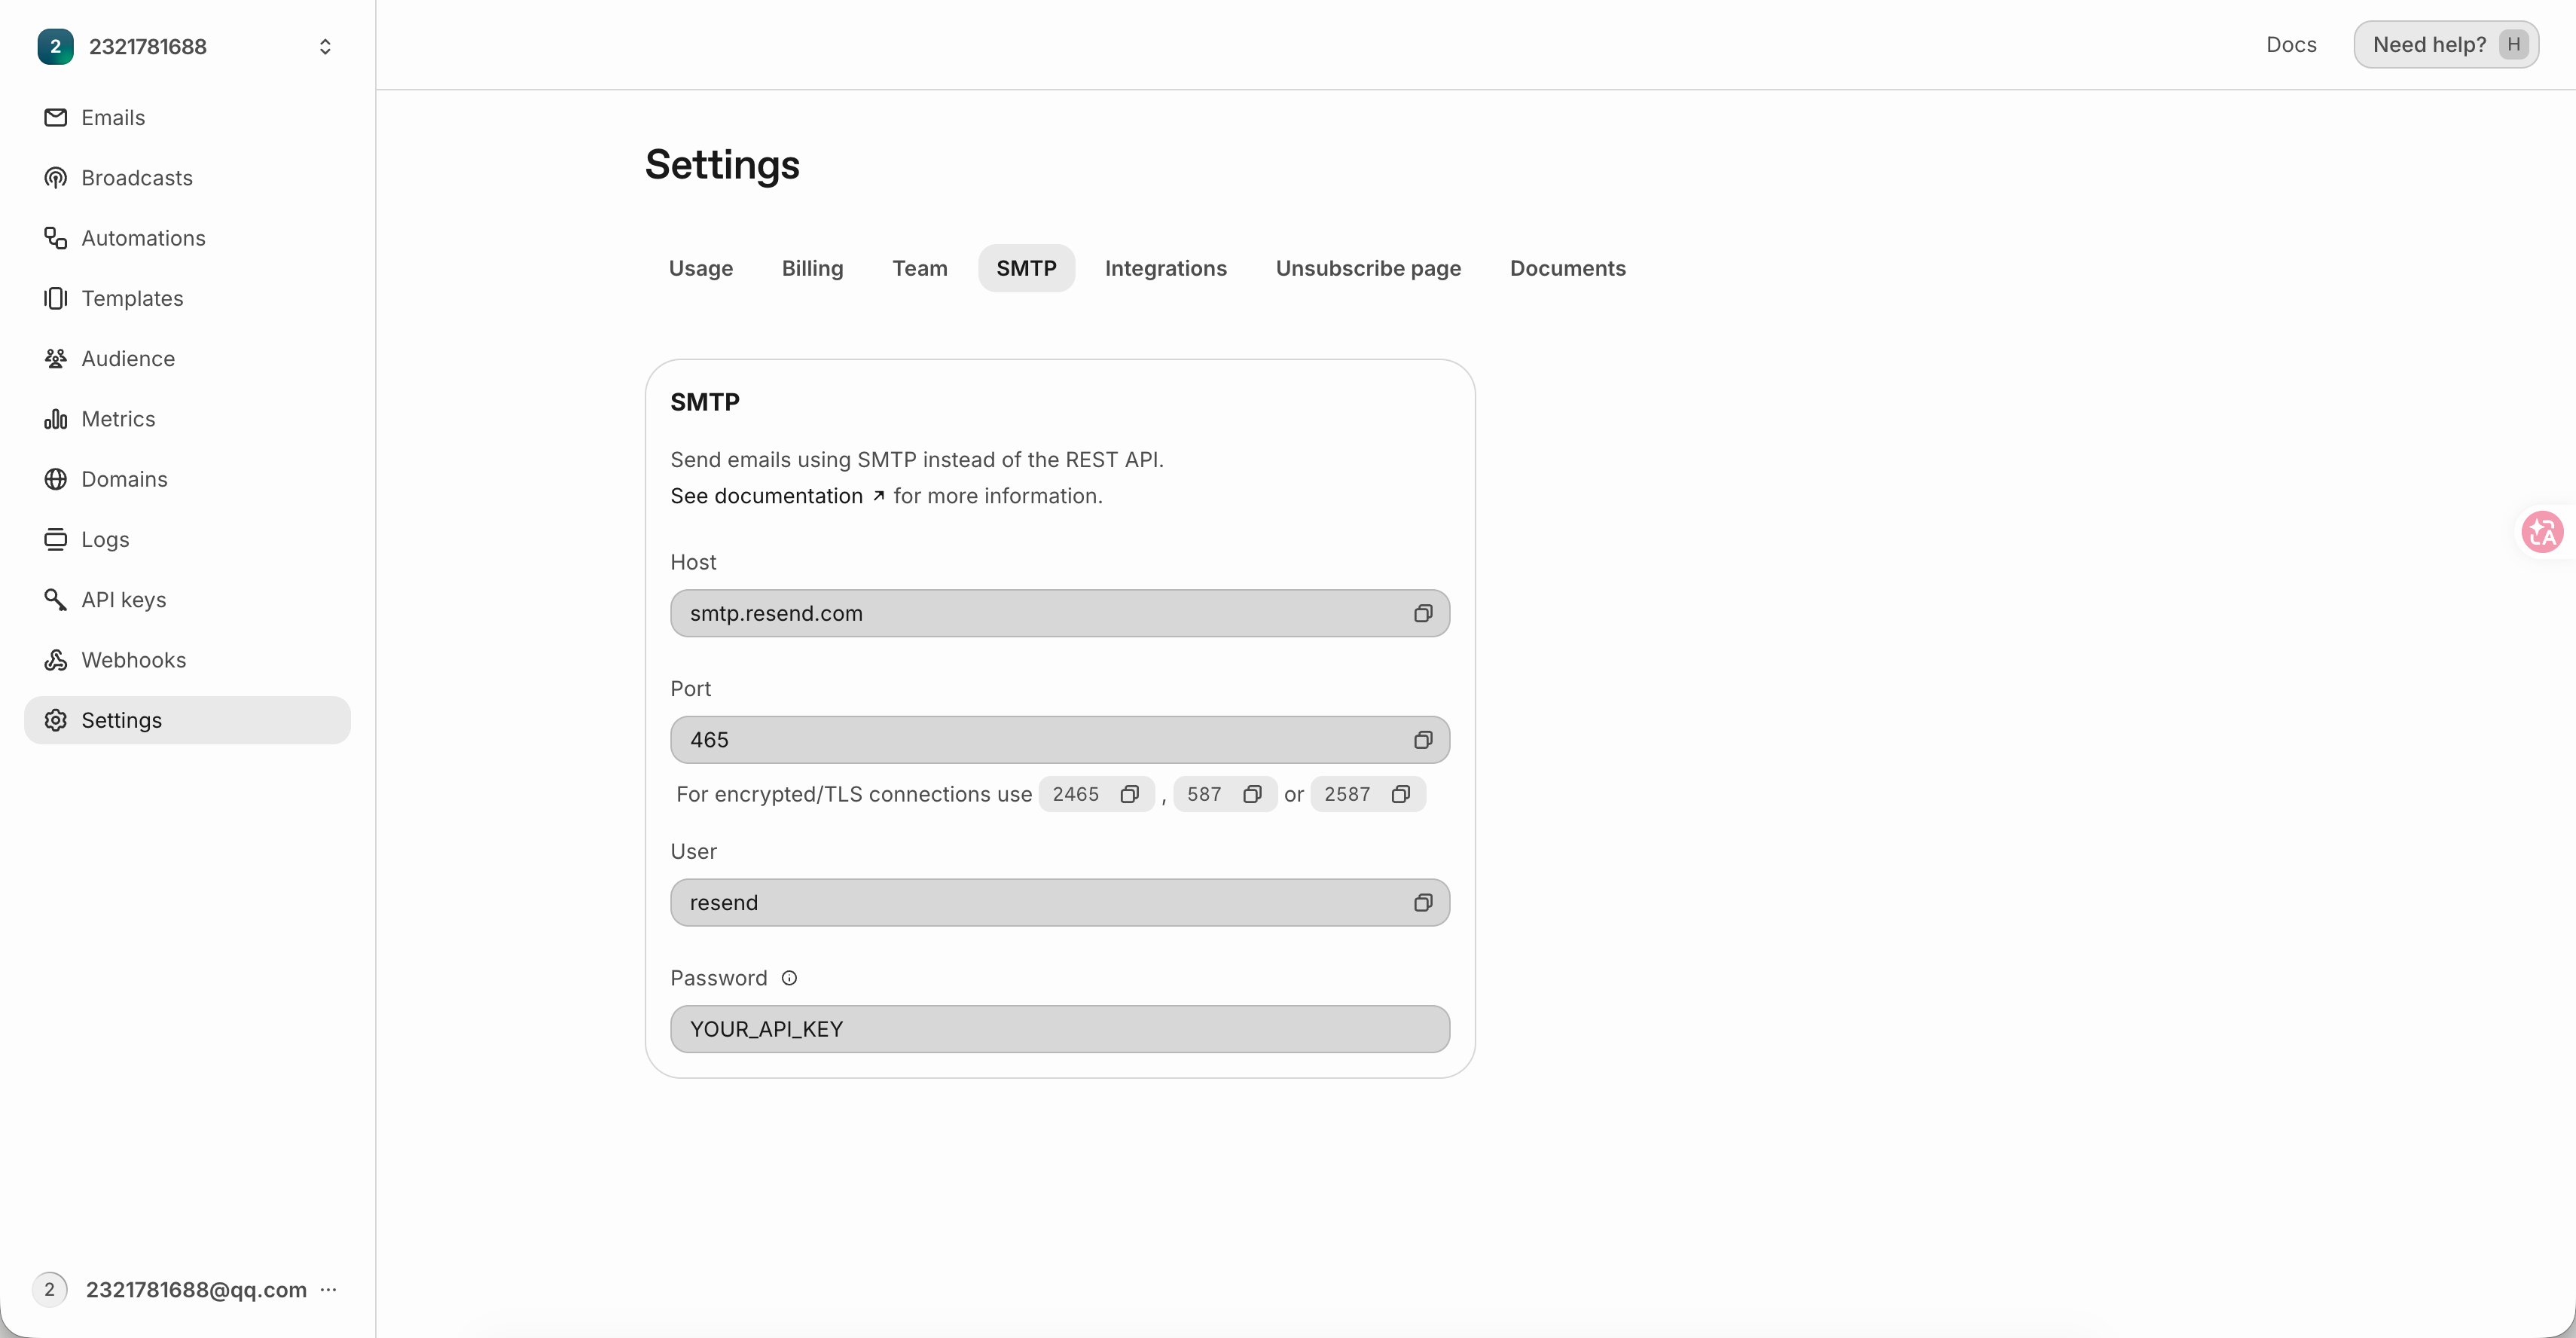Show Password info tooltip icon
The image size is (2576, 1338).
tap(789, 978)
